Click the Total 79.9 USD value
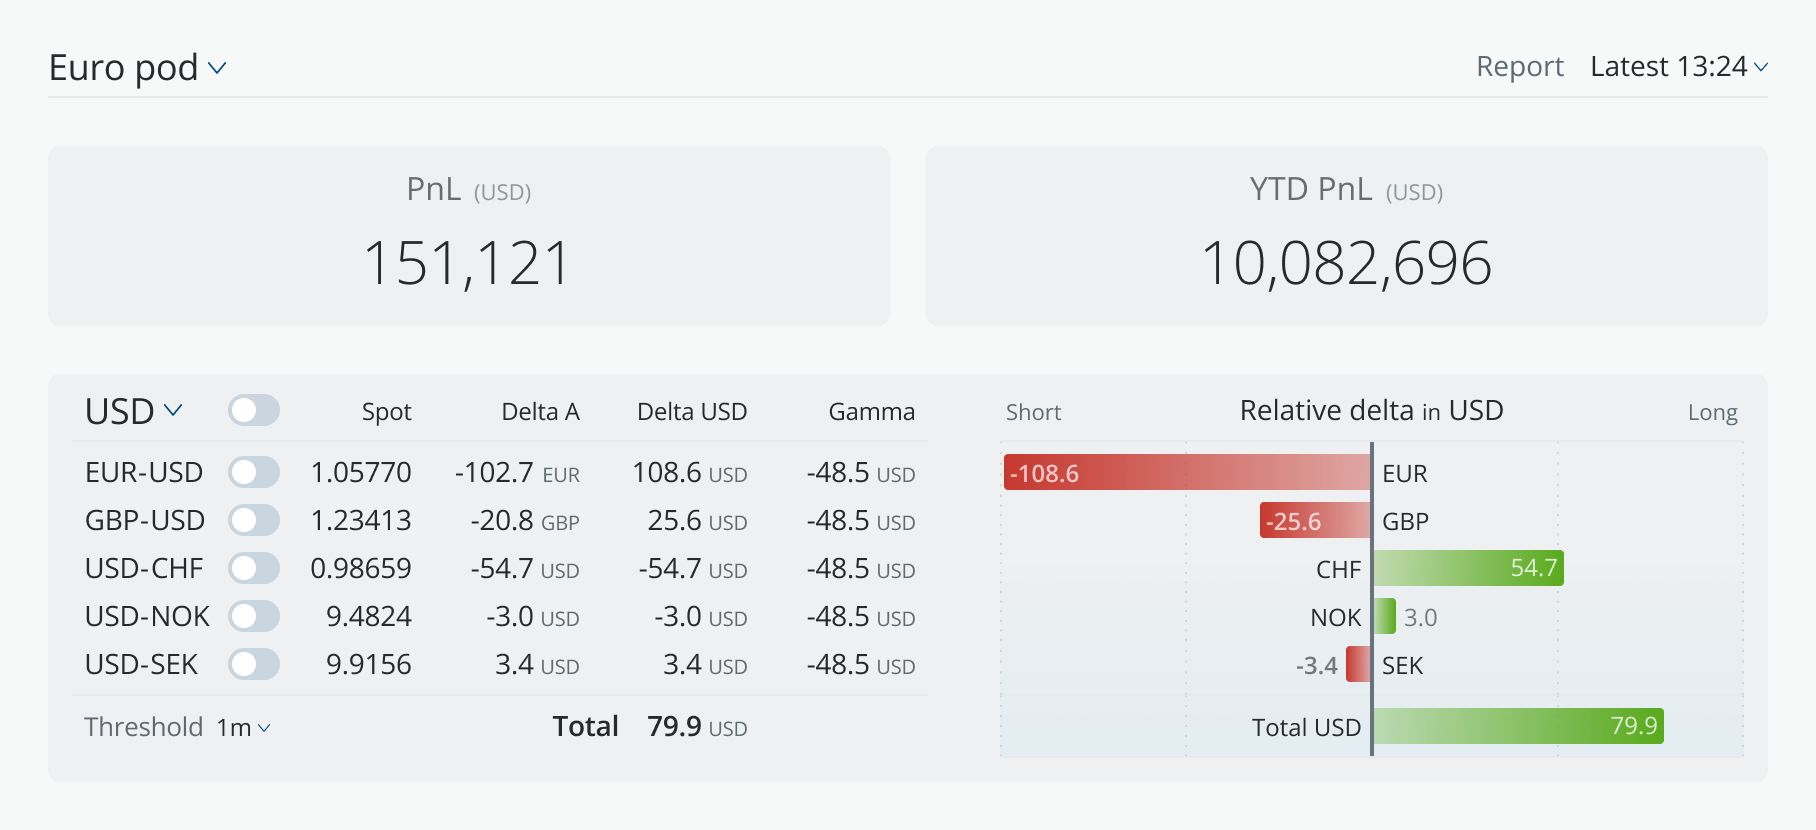Screen dimensions: 1816x830 (697, 726)
